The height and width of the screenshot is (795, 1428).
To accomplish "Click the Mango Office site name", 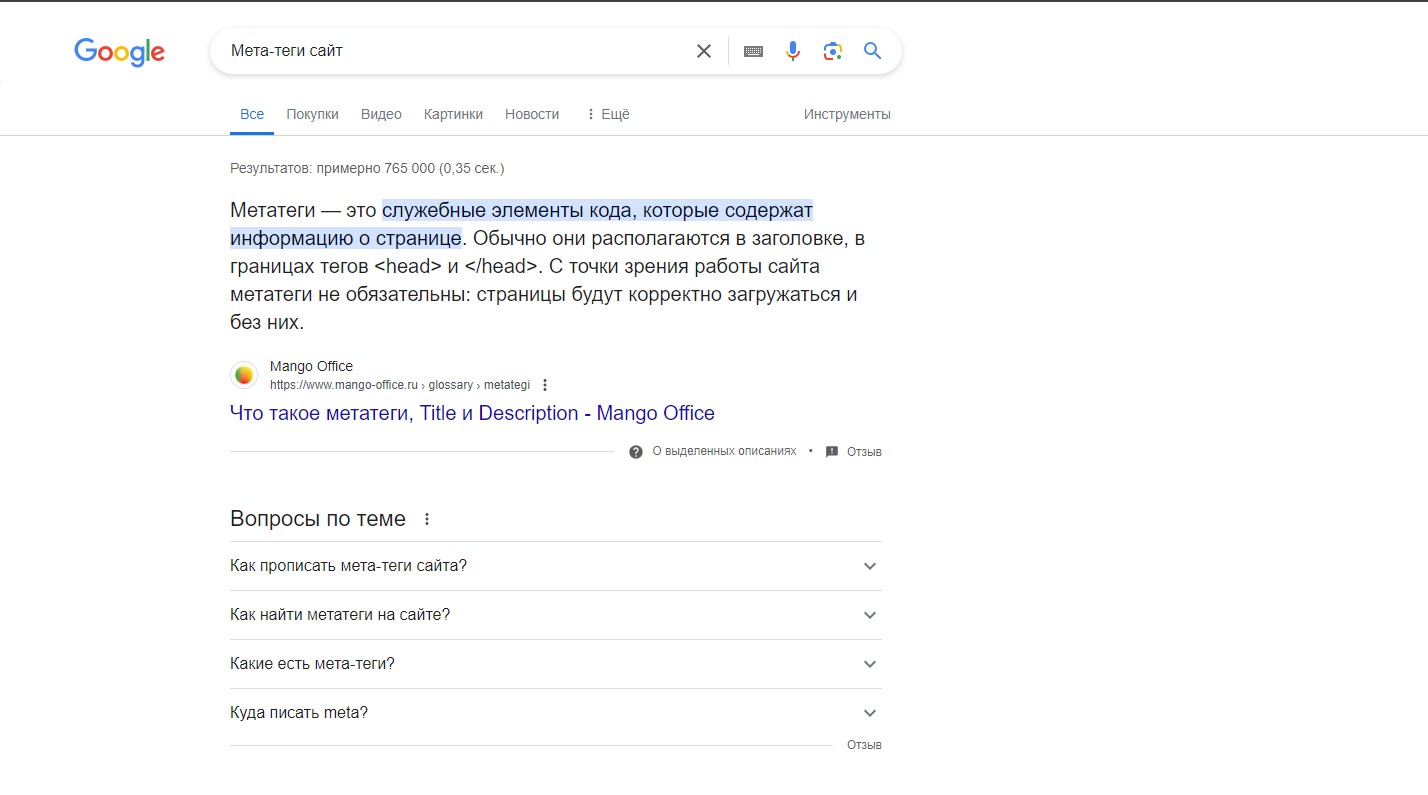I will (x=311, y=366).
